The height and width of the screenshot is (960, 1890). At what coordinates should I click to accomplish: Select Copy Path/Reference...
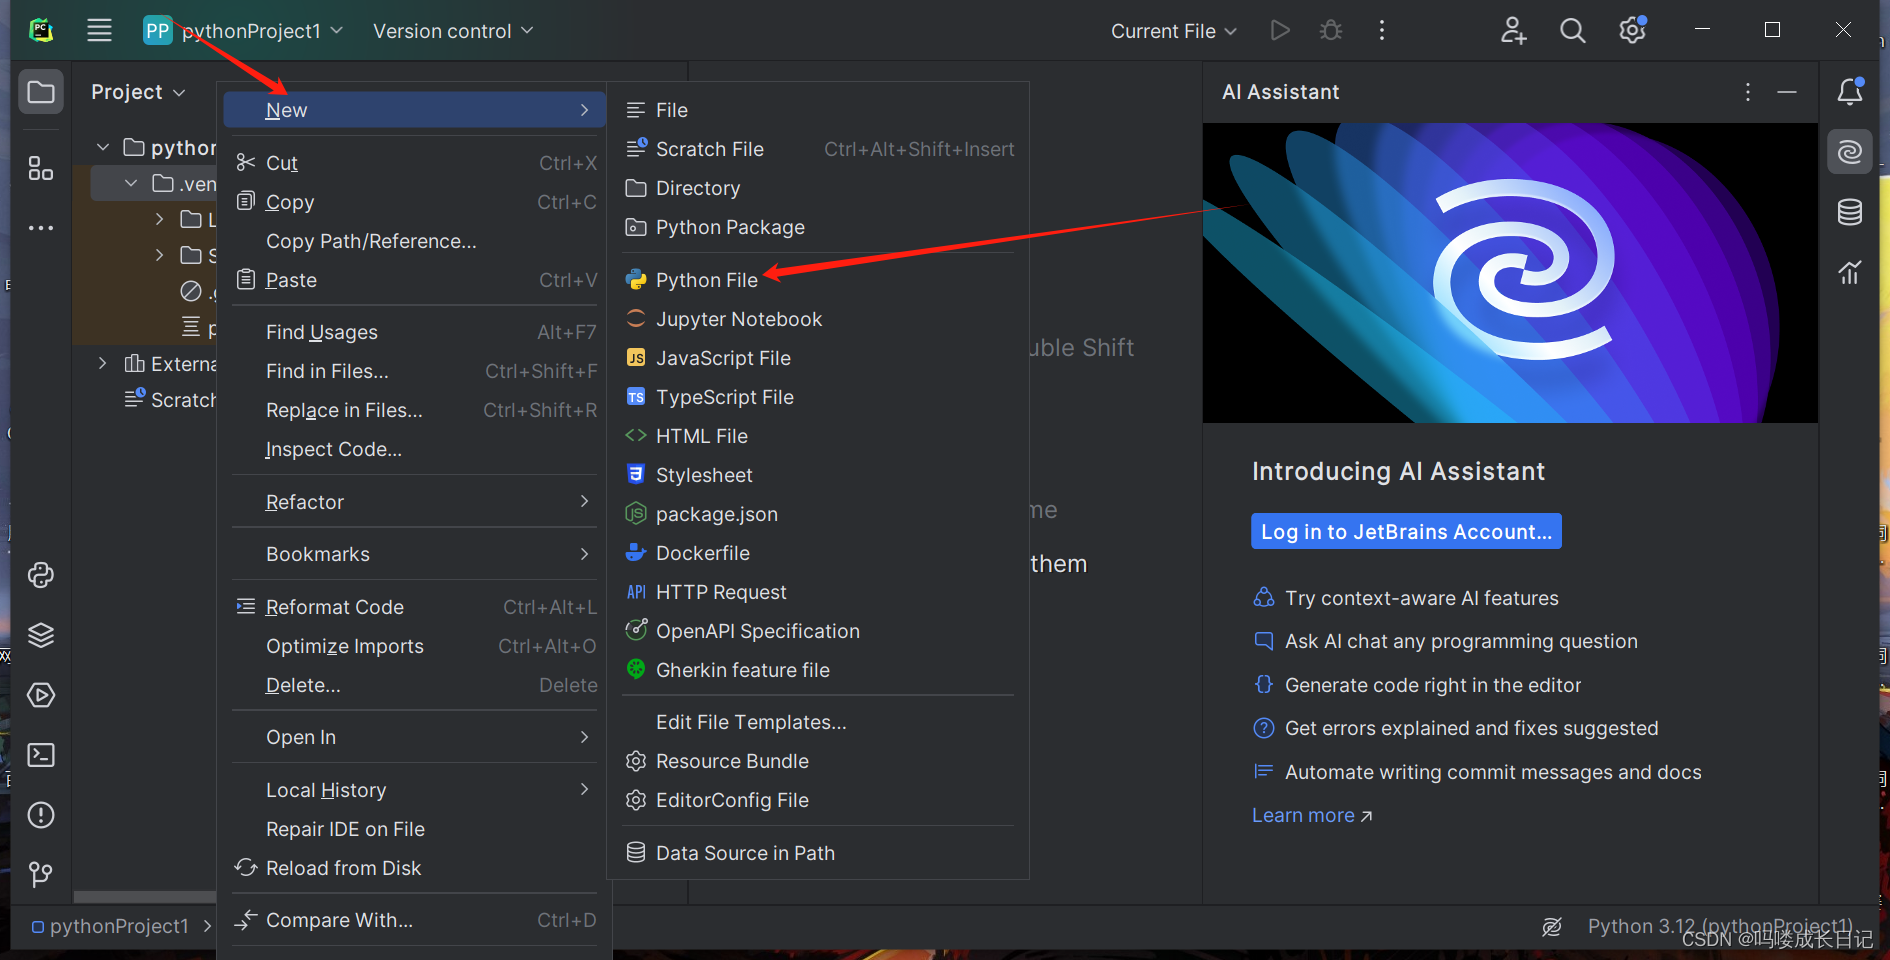[415, 241]
